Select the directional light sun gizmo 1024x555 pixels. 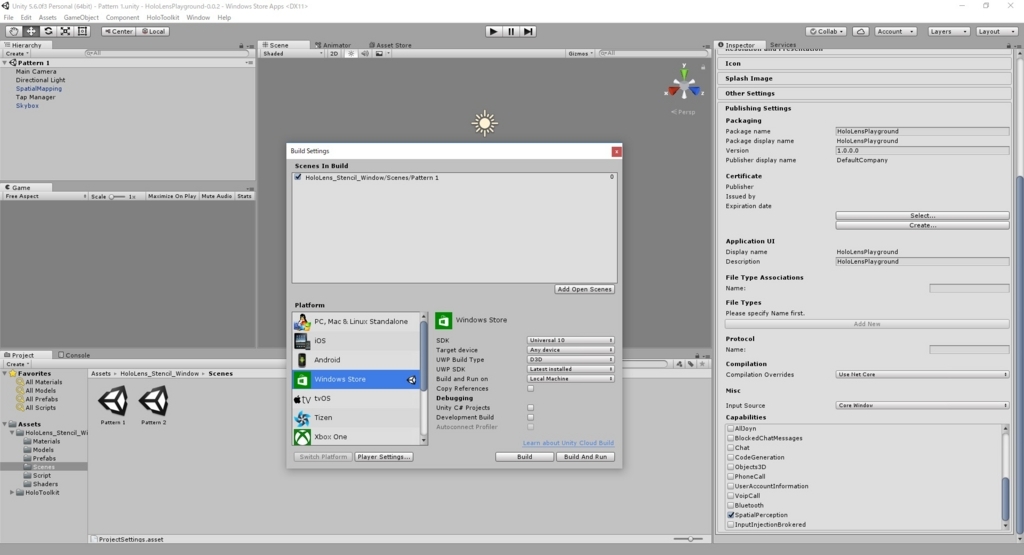(x=485, y=123)
